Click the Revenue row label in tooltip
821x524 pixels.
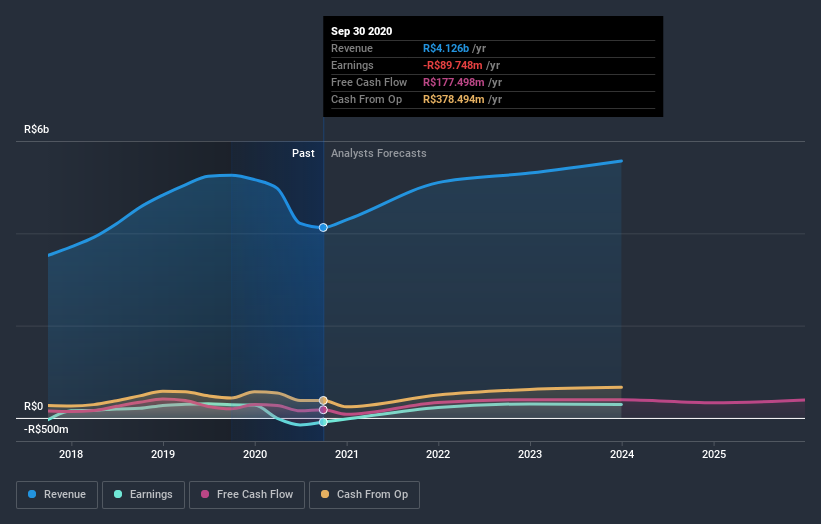click(x=352, y=48)
